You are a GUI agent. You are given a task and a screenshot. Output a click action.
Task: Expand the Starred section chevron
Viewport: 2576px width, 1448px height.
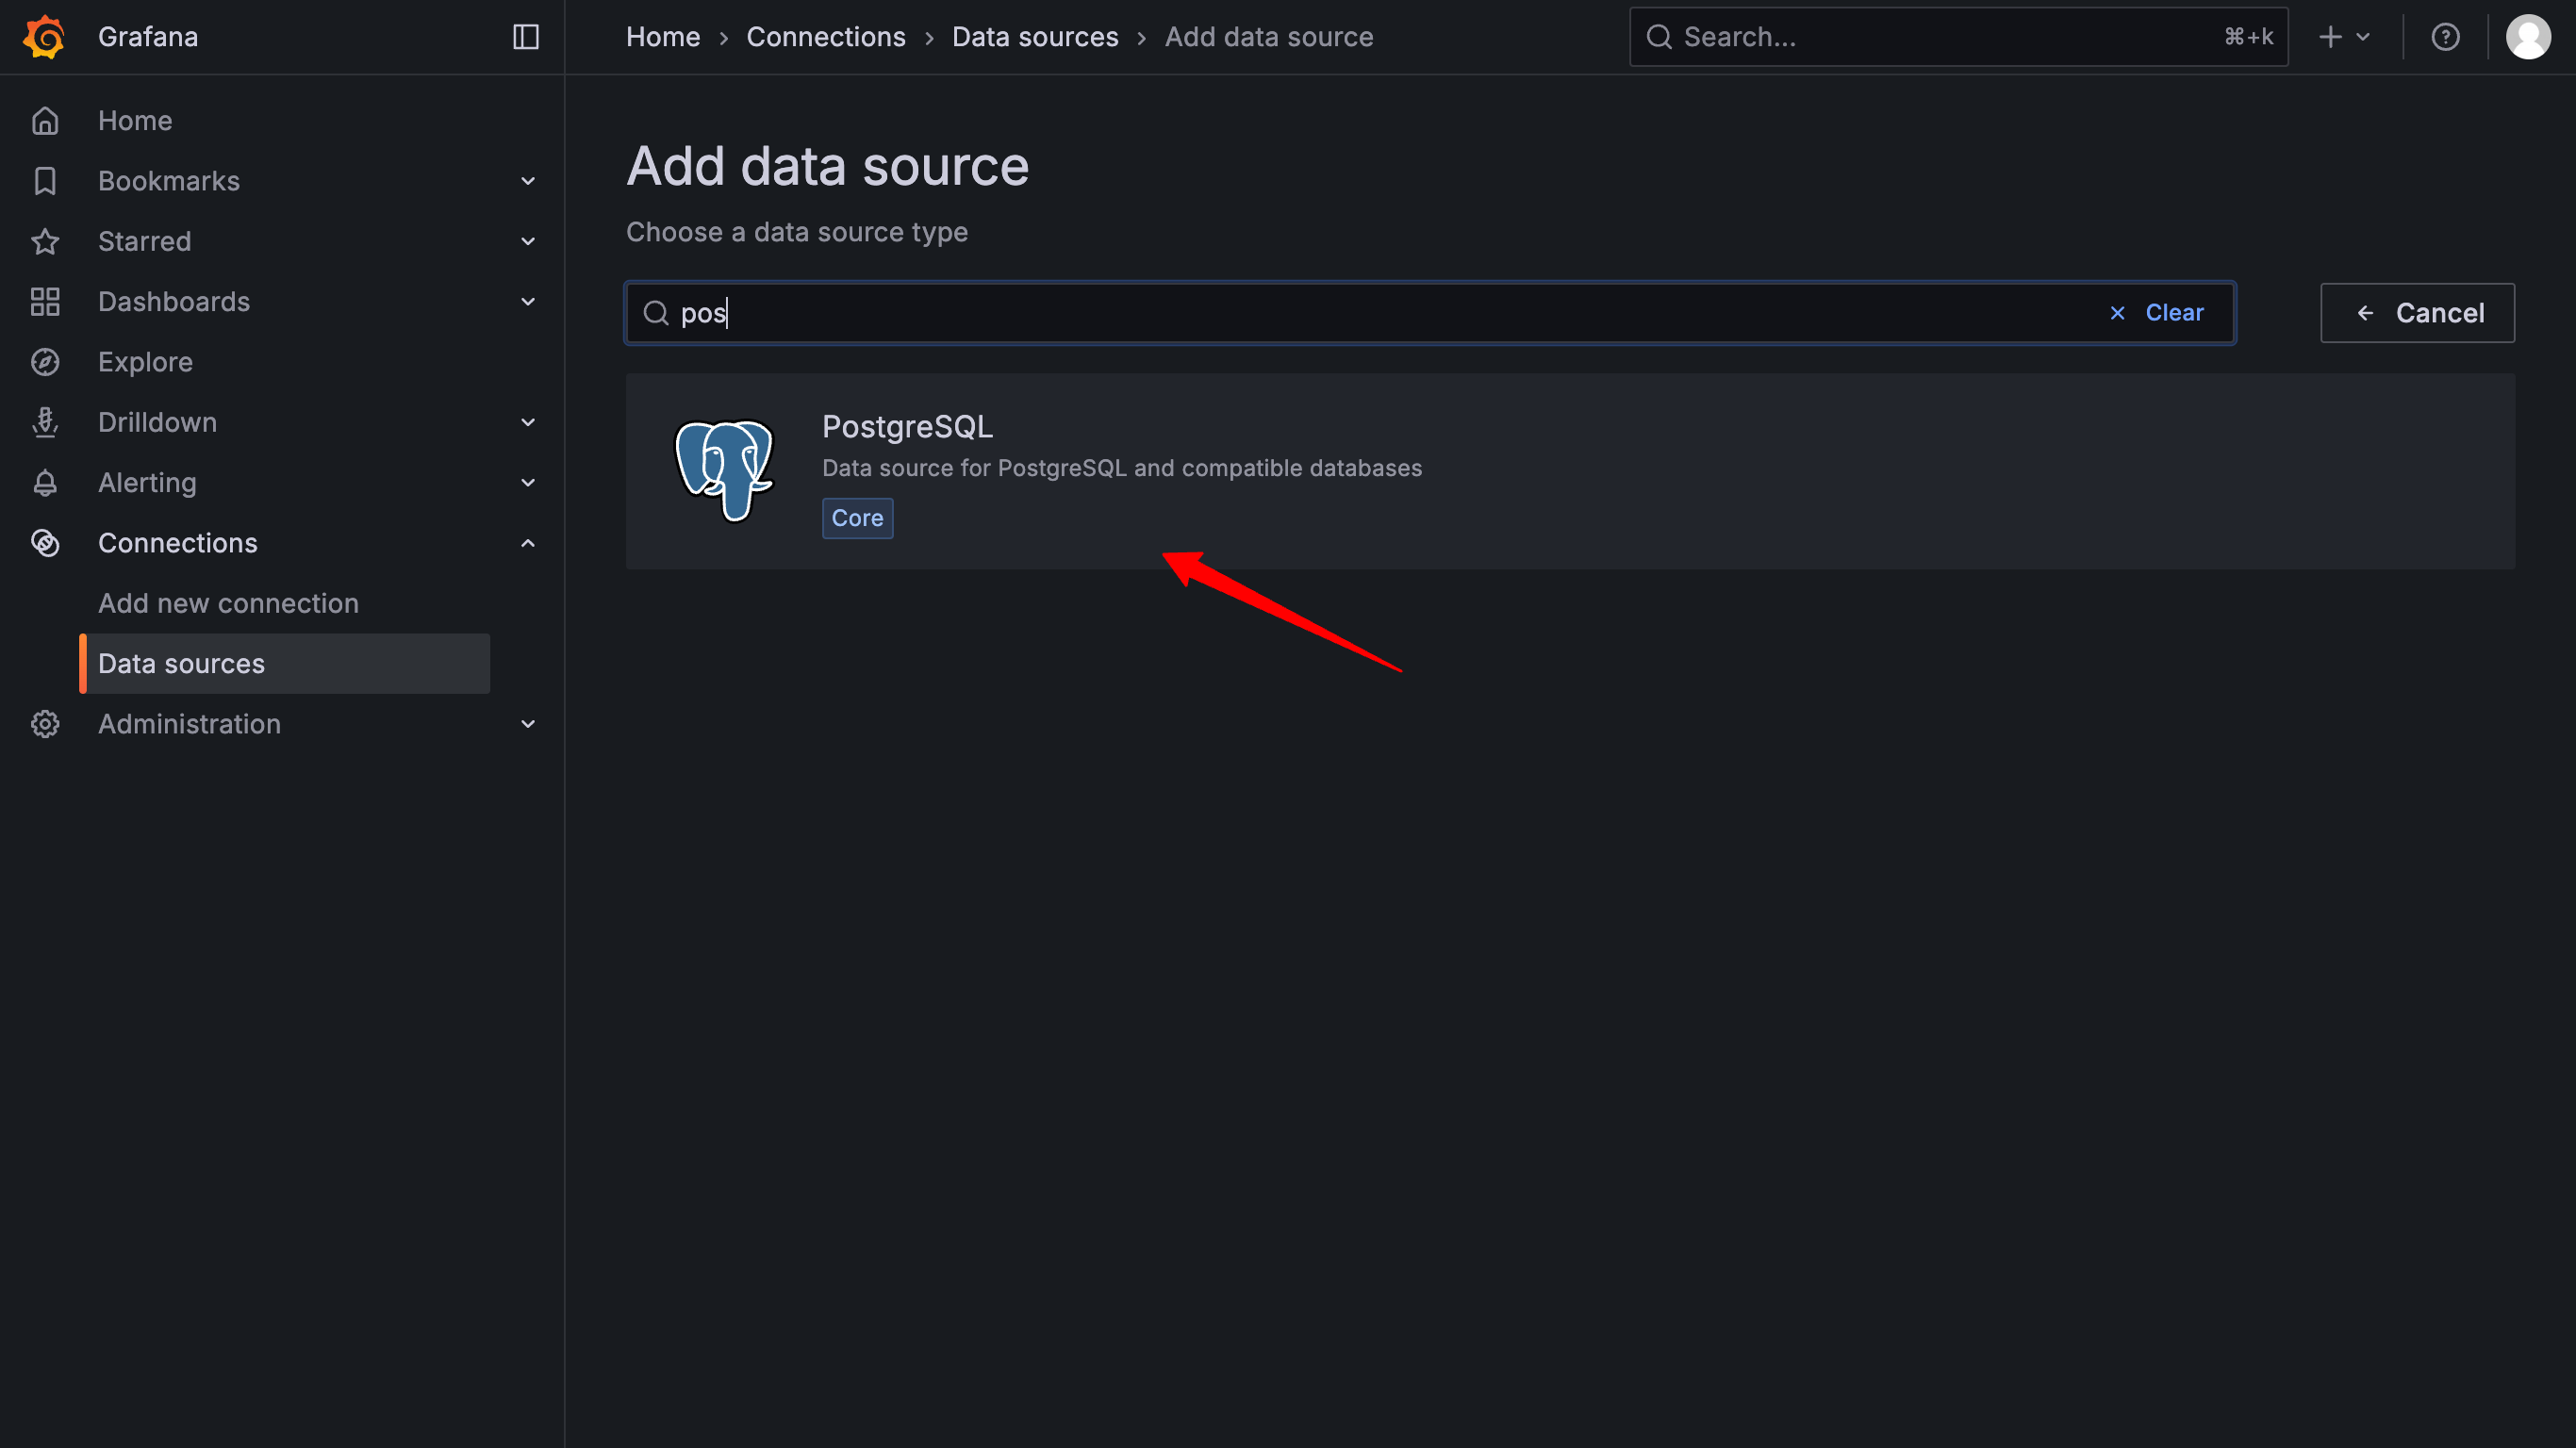point(528,242)
